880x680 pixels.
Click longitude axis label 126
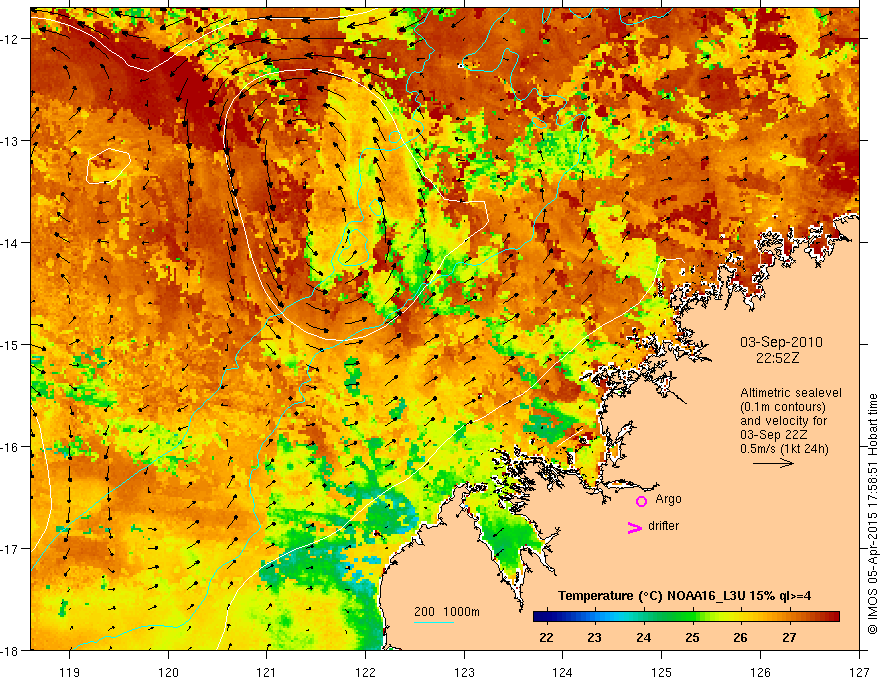tap(760, 672)
